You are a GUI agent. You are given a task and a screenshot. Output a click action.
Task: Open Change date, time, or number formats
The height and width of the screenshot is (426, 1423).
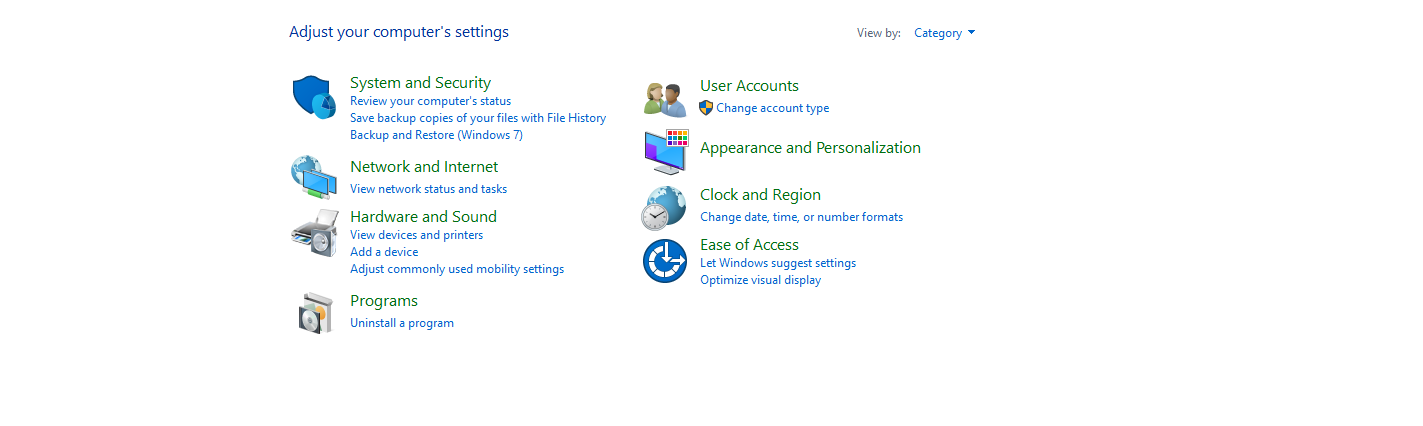pyautogui.click(x=801, y=217)
